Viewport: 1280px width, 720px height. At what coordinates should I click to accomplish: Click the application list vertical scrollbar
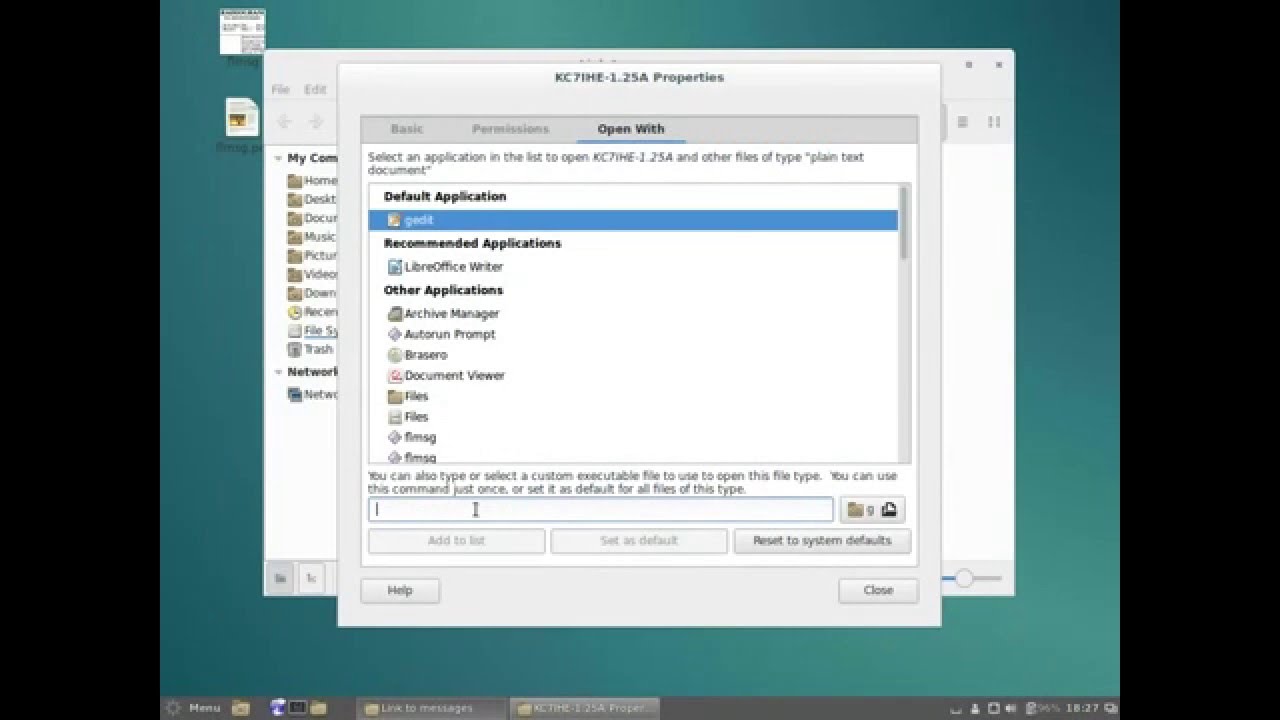[x=905, y=224]
